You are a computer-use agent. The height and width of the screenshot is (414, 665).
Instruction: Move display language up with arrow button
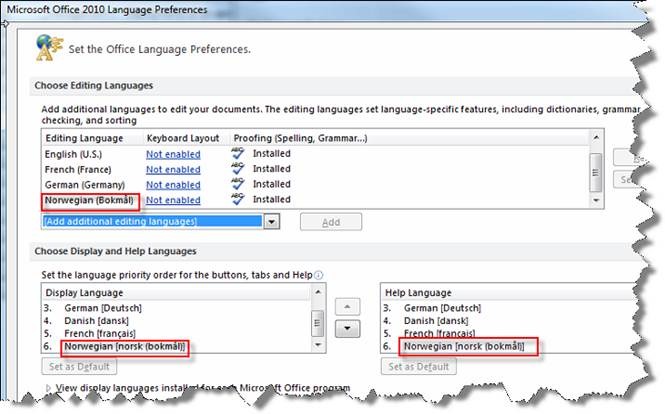347,307
